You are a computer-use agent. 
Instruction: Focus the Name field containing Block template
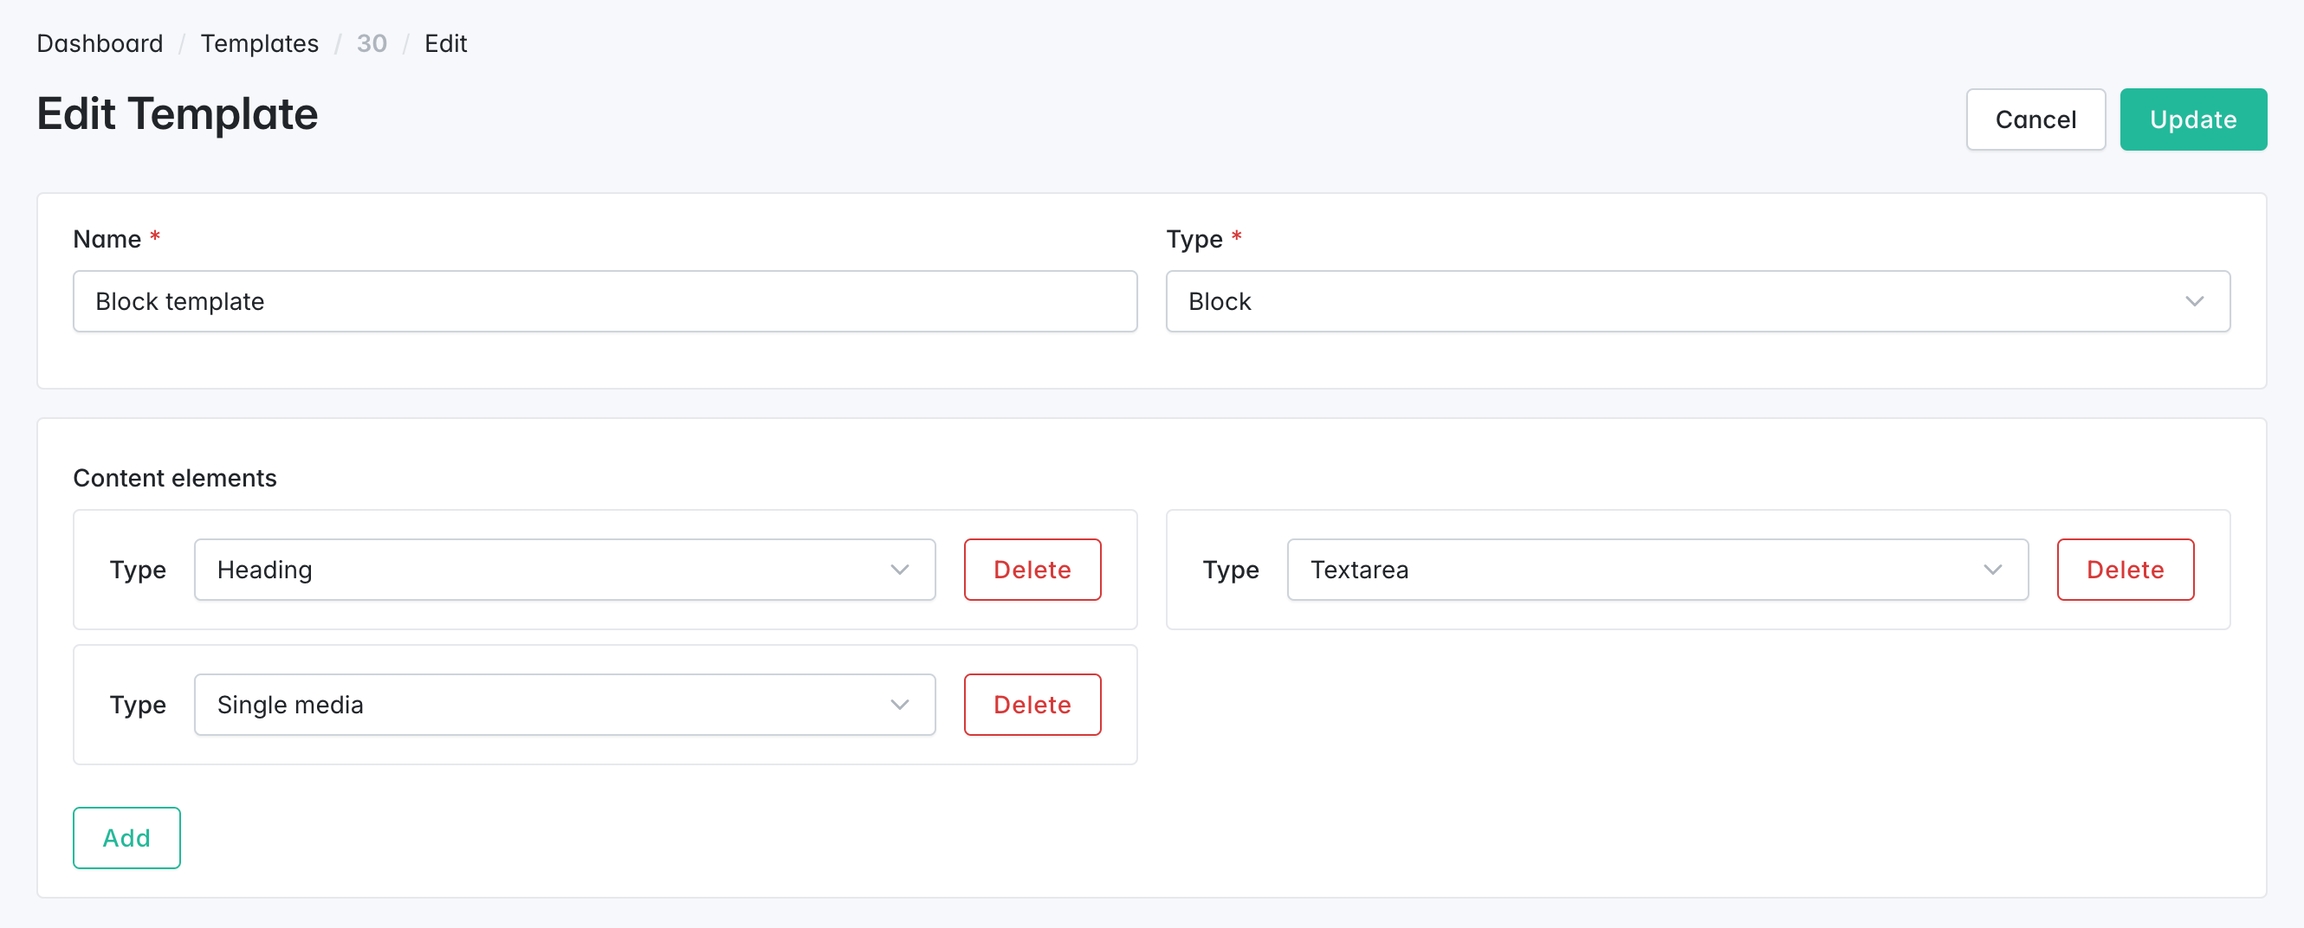pos(604,301)
